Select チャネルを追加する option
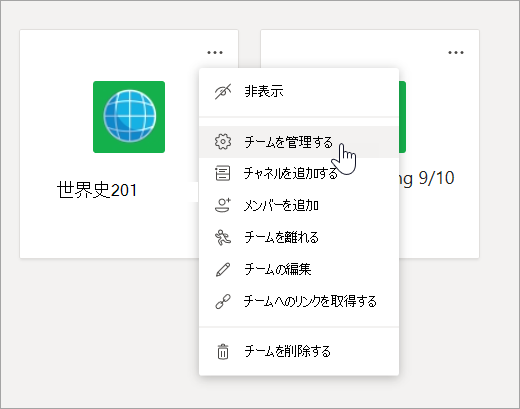The width and height of the screenshot is (520, 409). [299, 173]
